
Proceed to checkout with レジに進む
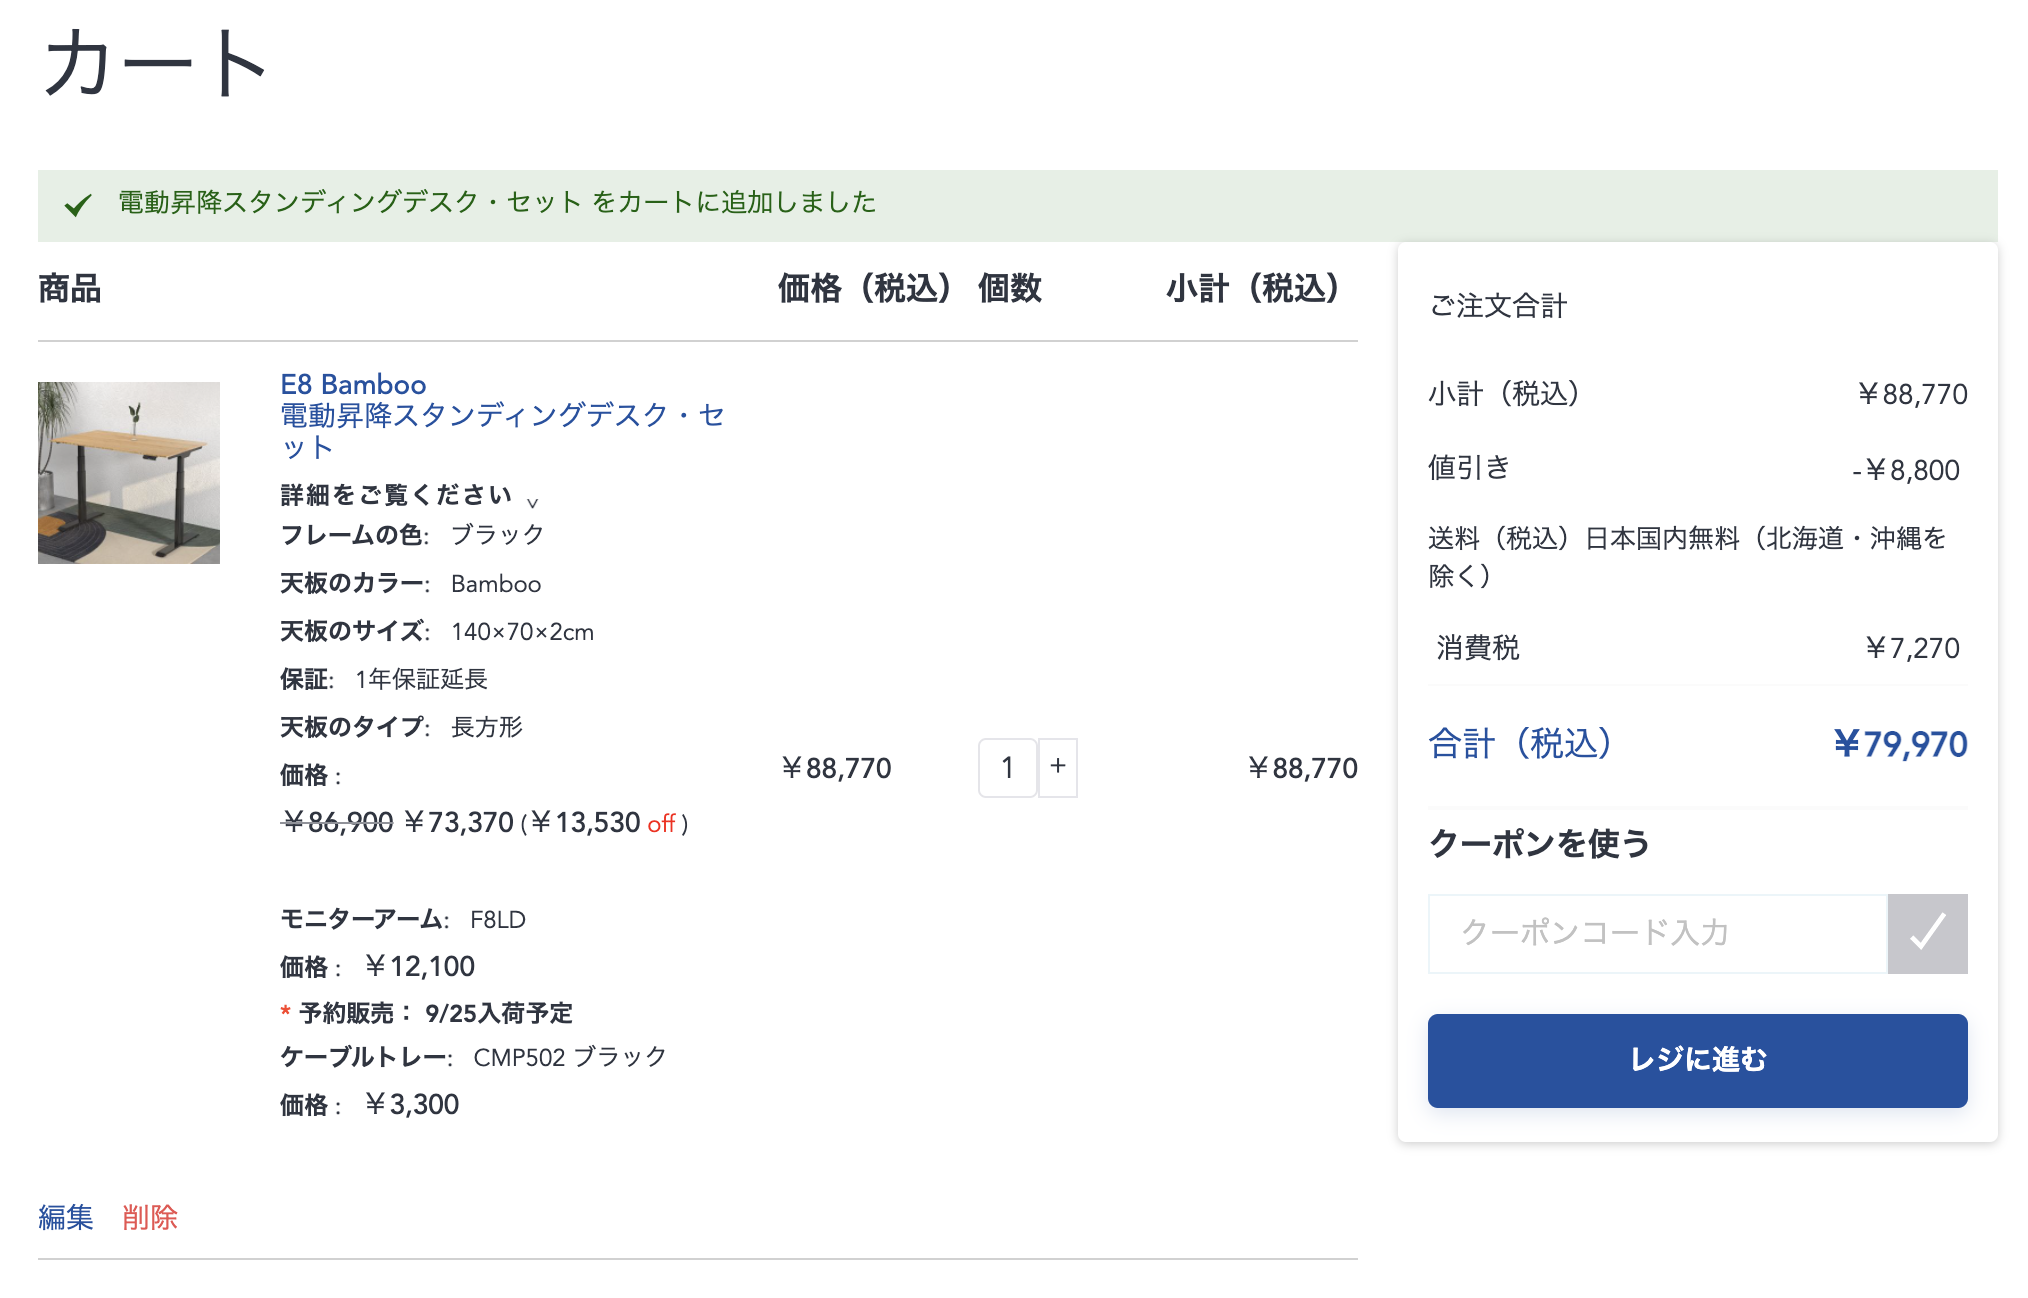(1696, 1060)
